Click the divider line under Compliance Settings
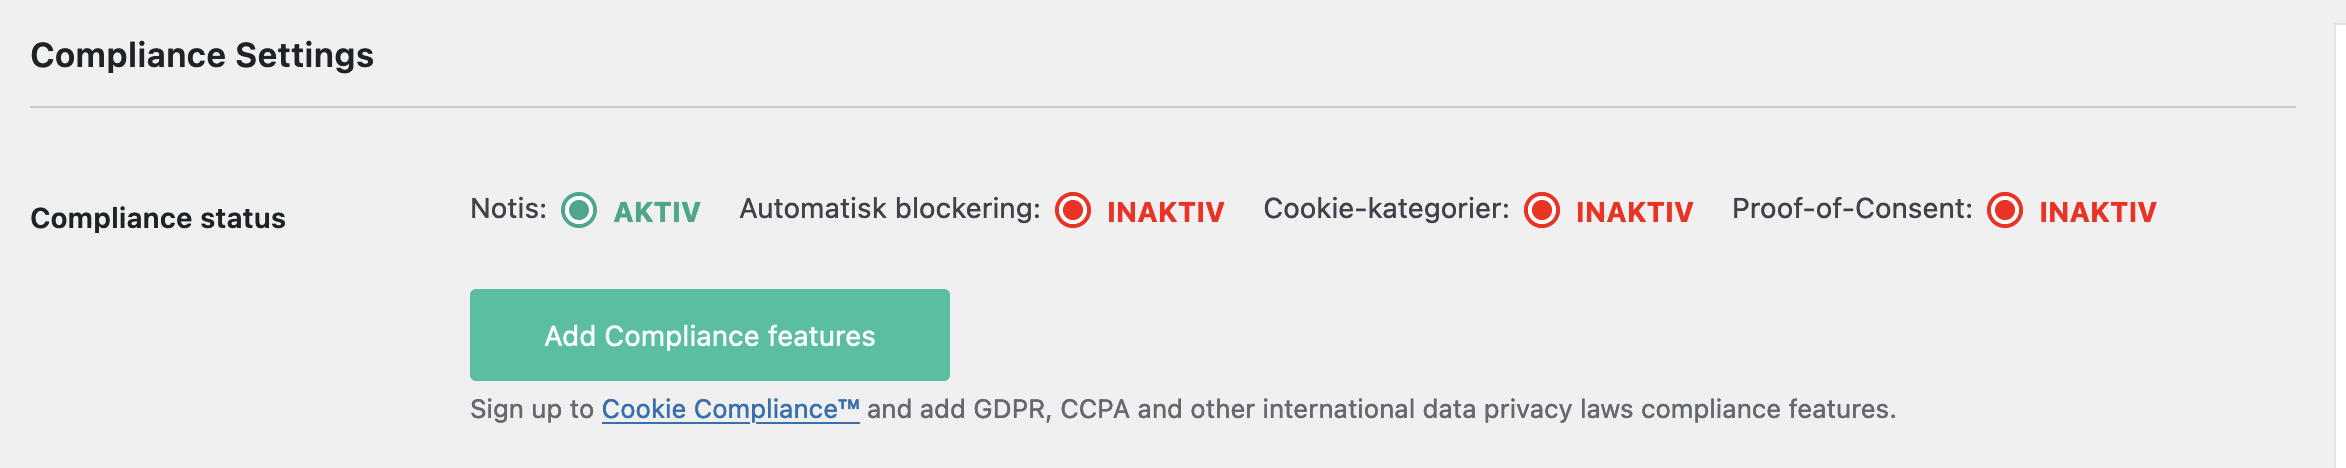The width and height of the screenshot is (2346, 468). (1162, 107)
